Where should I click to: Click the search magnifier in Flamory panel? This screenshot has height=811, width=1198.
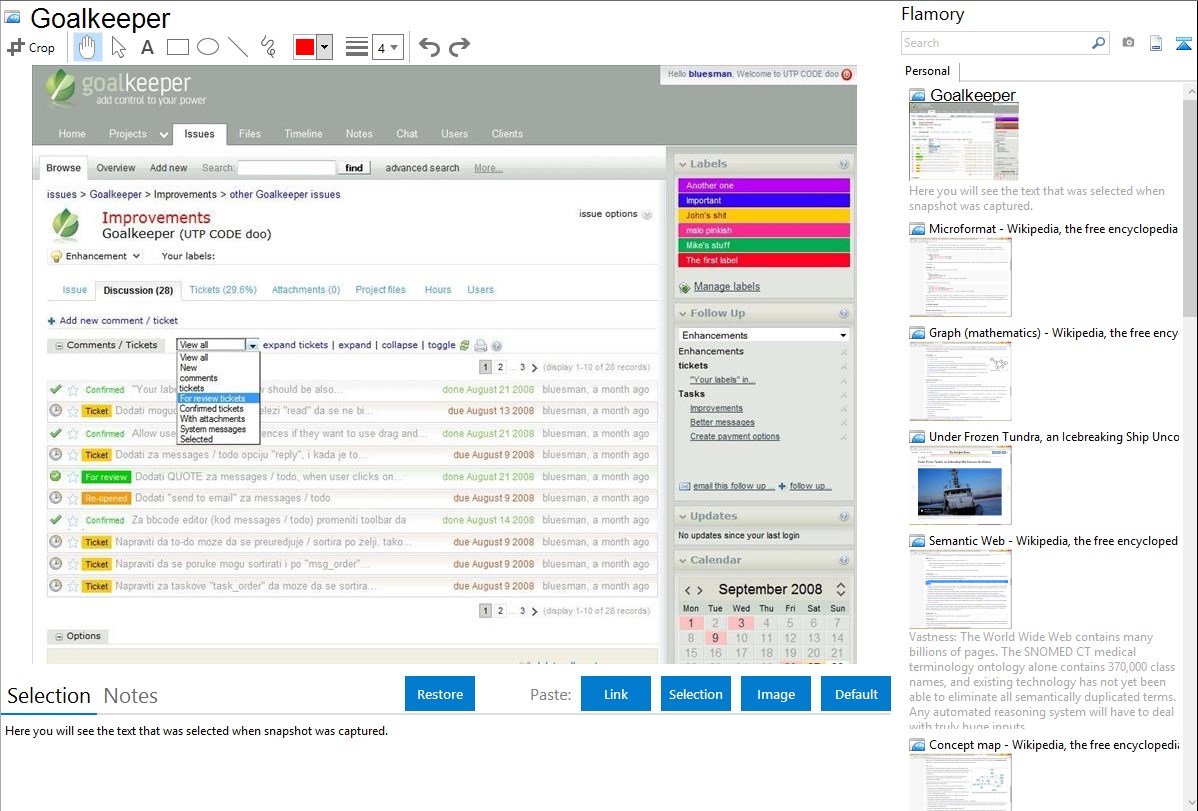point(1099,43)
